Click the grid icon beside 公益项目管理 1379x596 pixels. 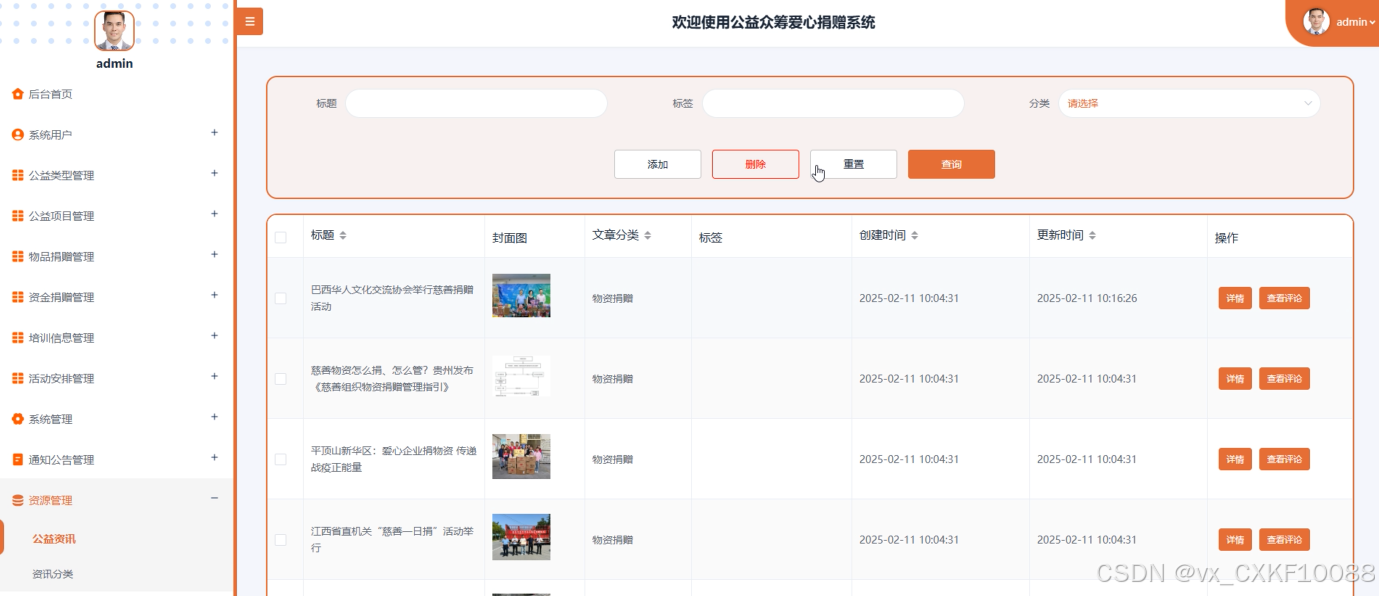[17, 216]
